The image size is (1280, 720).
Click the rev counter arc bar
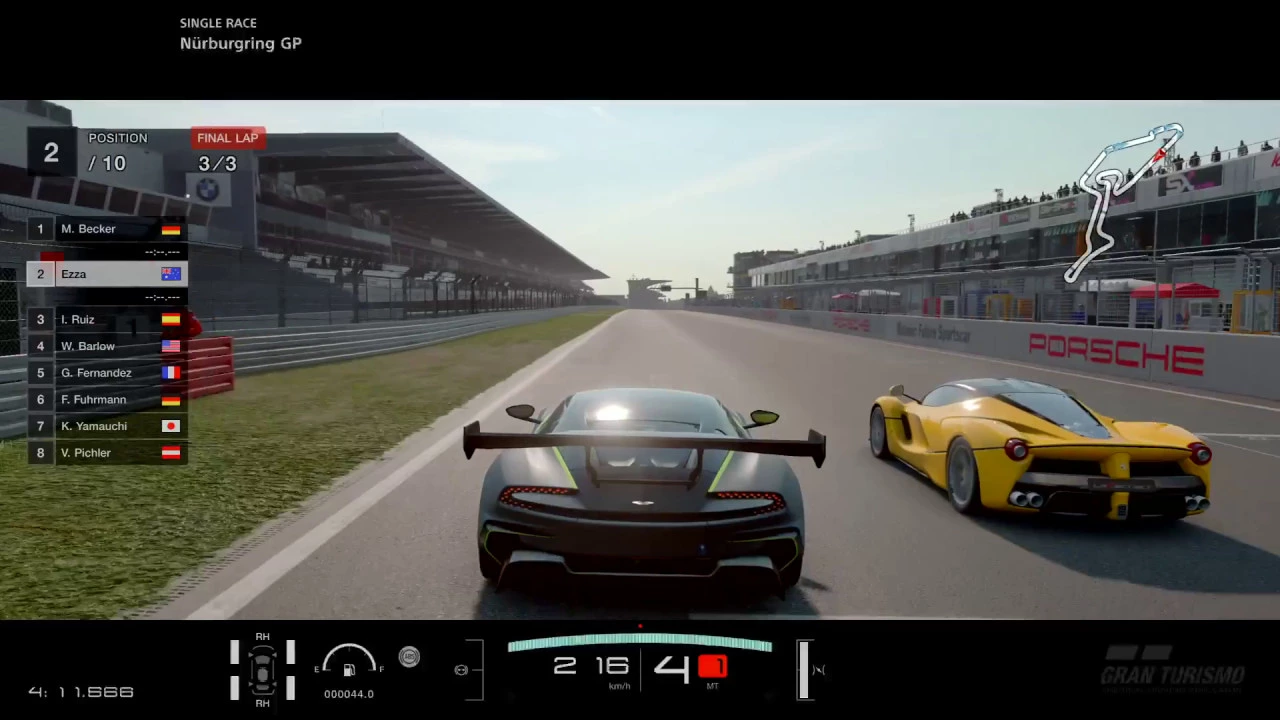640,642
